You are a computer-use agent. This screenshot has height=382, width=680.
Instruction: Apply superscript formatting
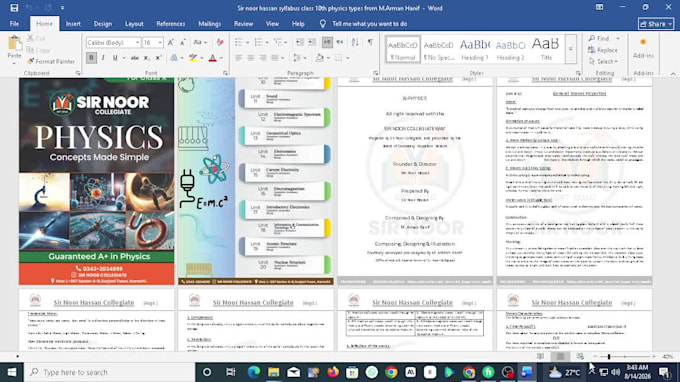pos(159,58)
